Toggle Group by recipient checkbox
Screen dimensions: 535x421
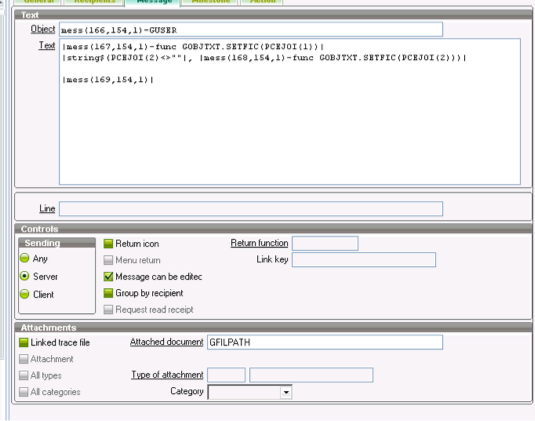108,293
